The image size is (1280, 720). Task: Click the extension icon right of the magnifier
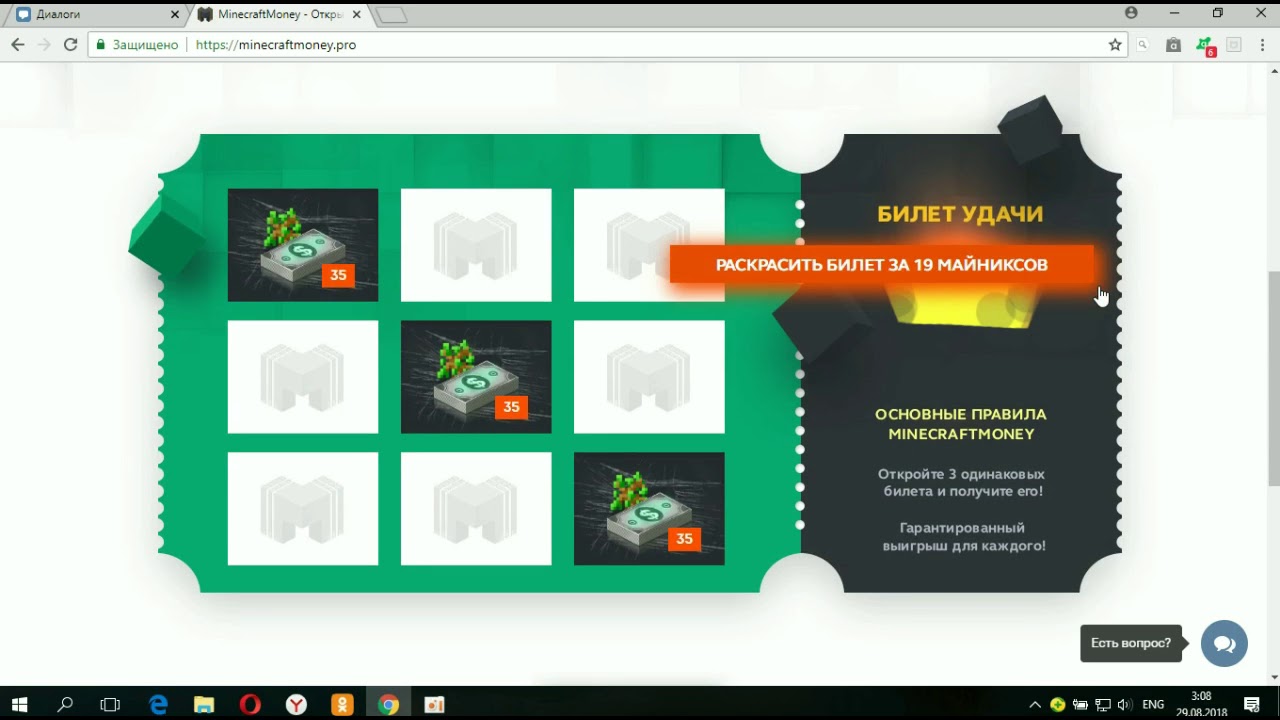coord(1174,45)
